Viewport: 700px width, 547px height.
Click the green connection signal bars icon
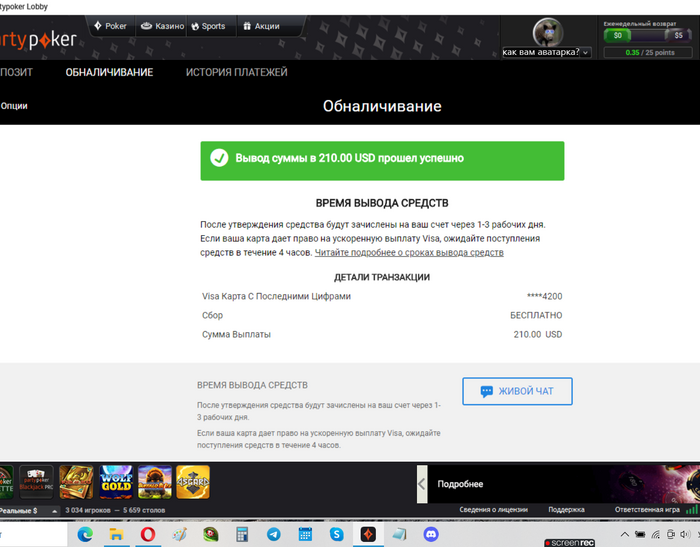pos(692,509)
